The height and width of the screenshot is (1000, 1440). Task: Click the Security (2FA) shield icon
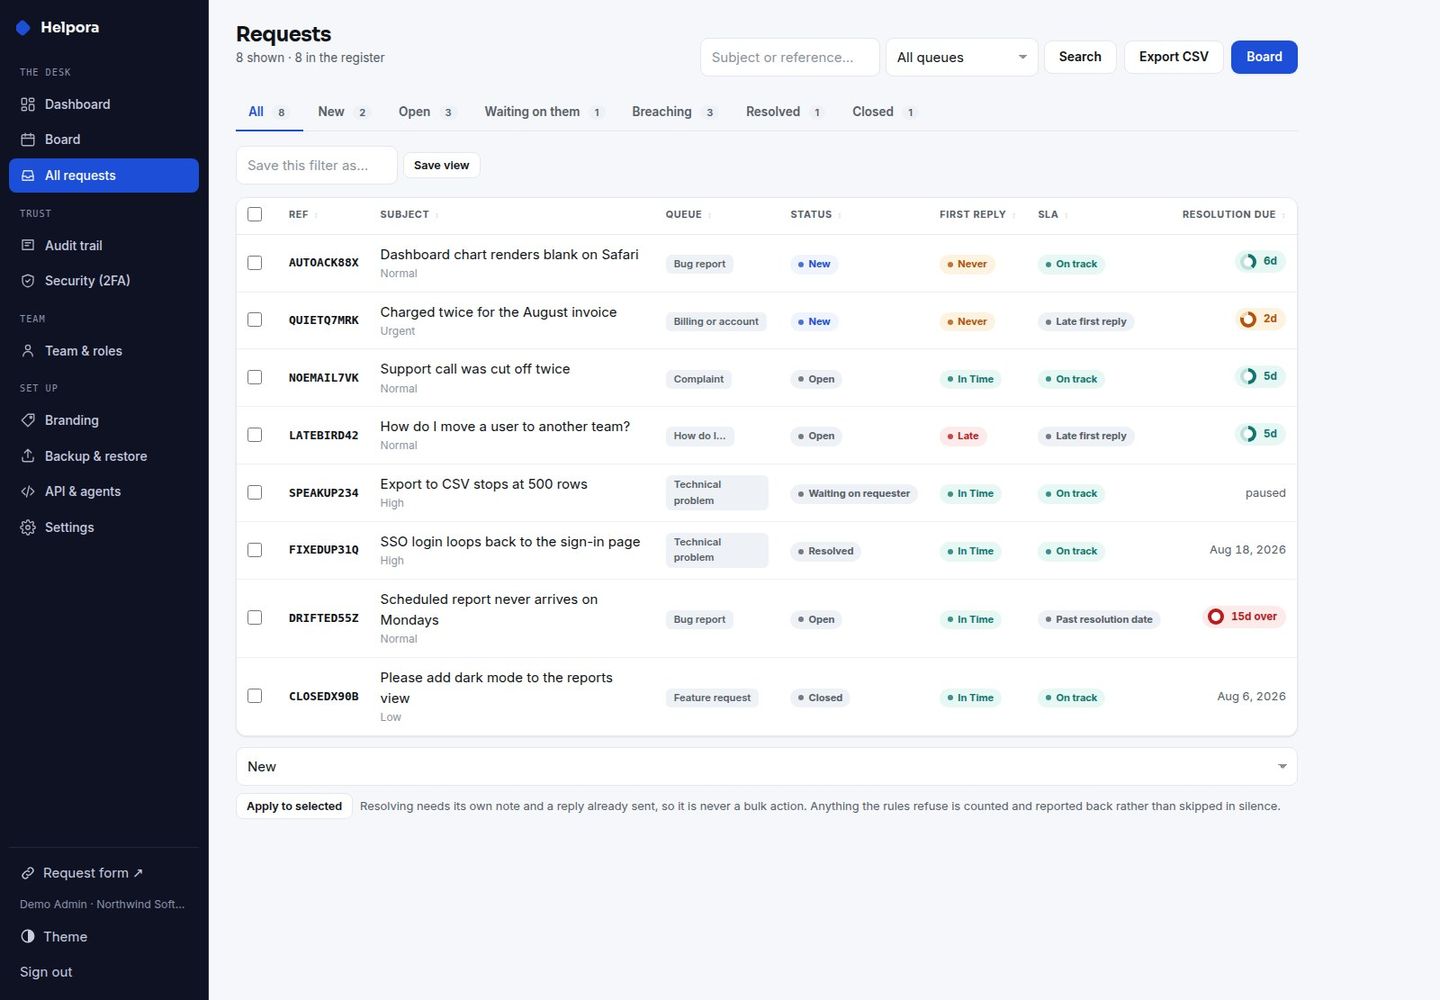click(x=28, y=281)
